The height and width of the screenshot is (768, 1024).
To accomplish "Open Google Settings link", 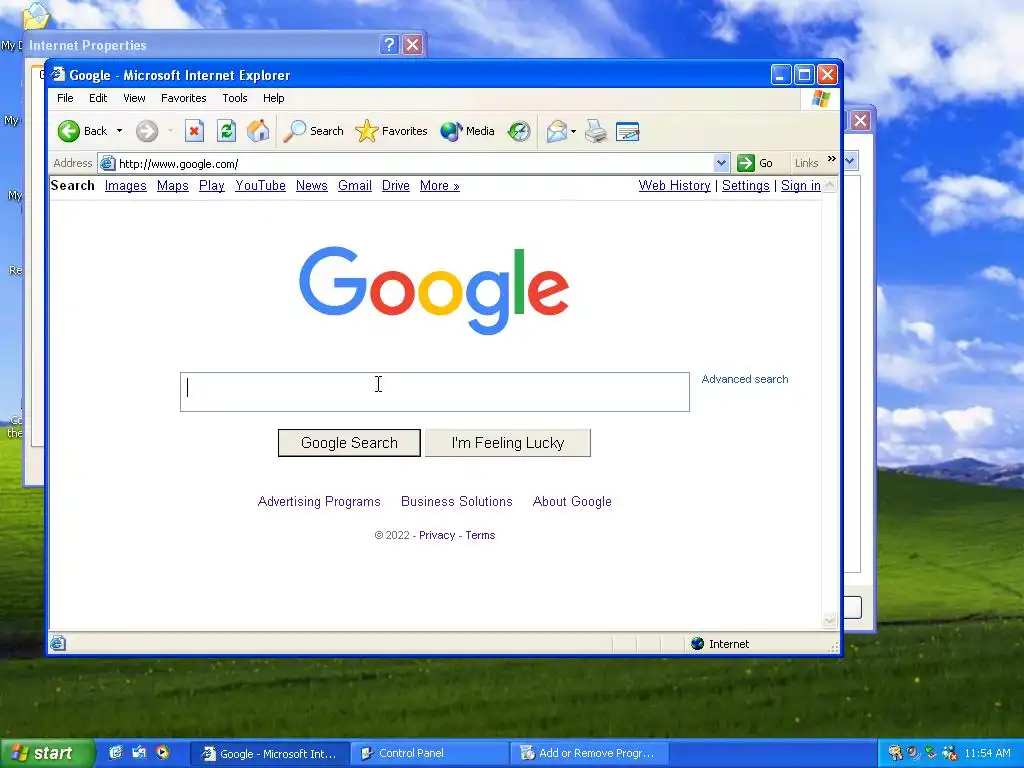I will [x=746, y=186].
